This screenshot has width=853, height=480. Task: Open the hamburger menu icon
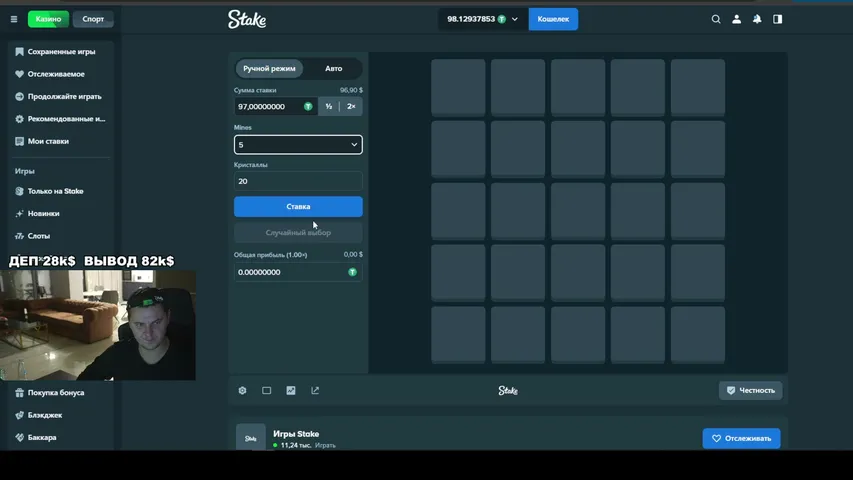pos(14,19)
